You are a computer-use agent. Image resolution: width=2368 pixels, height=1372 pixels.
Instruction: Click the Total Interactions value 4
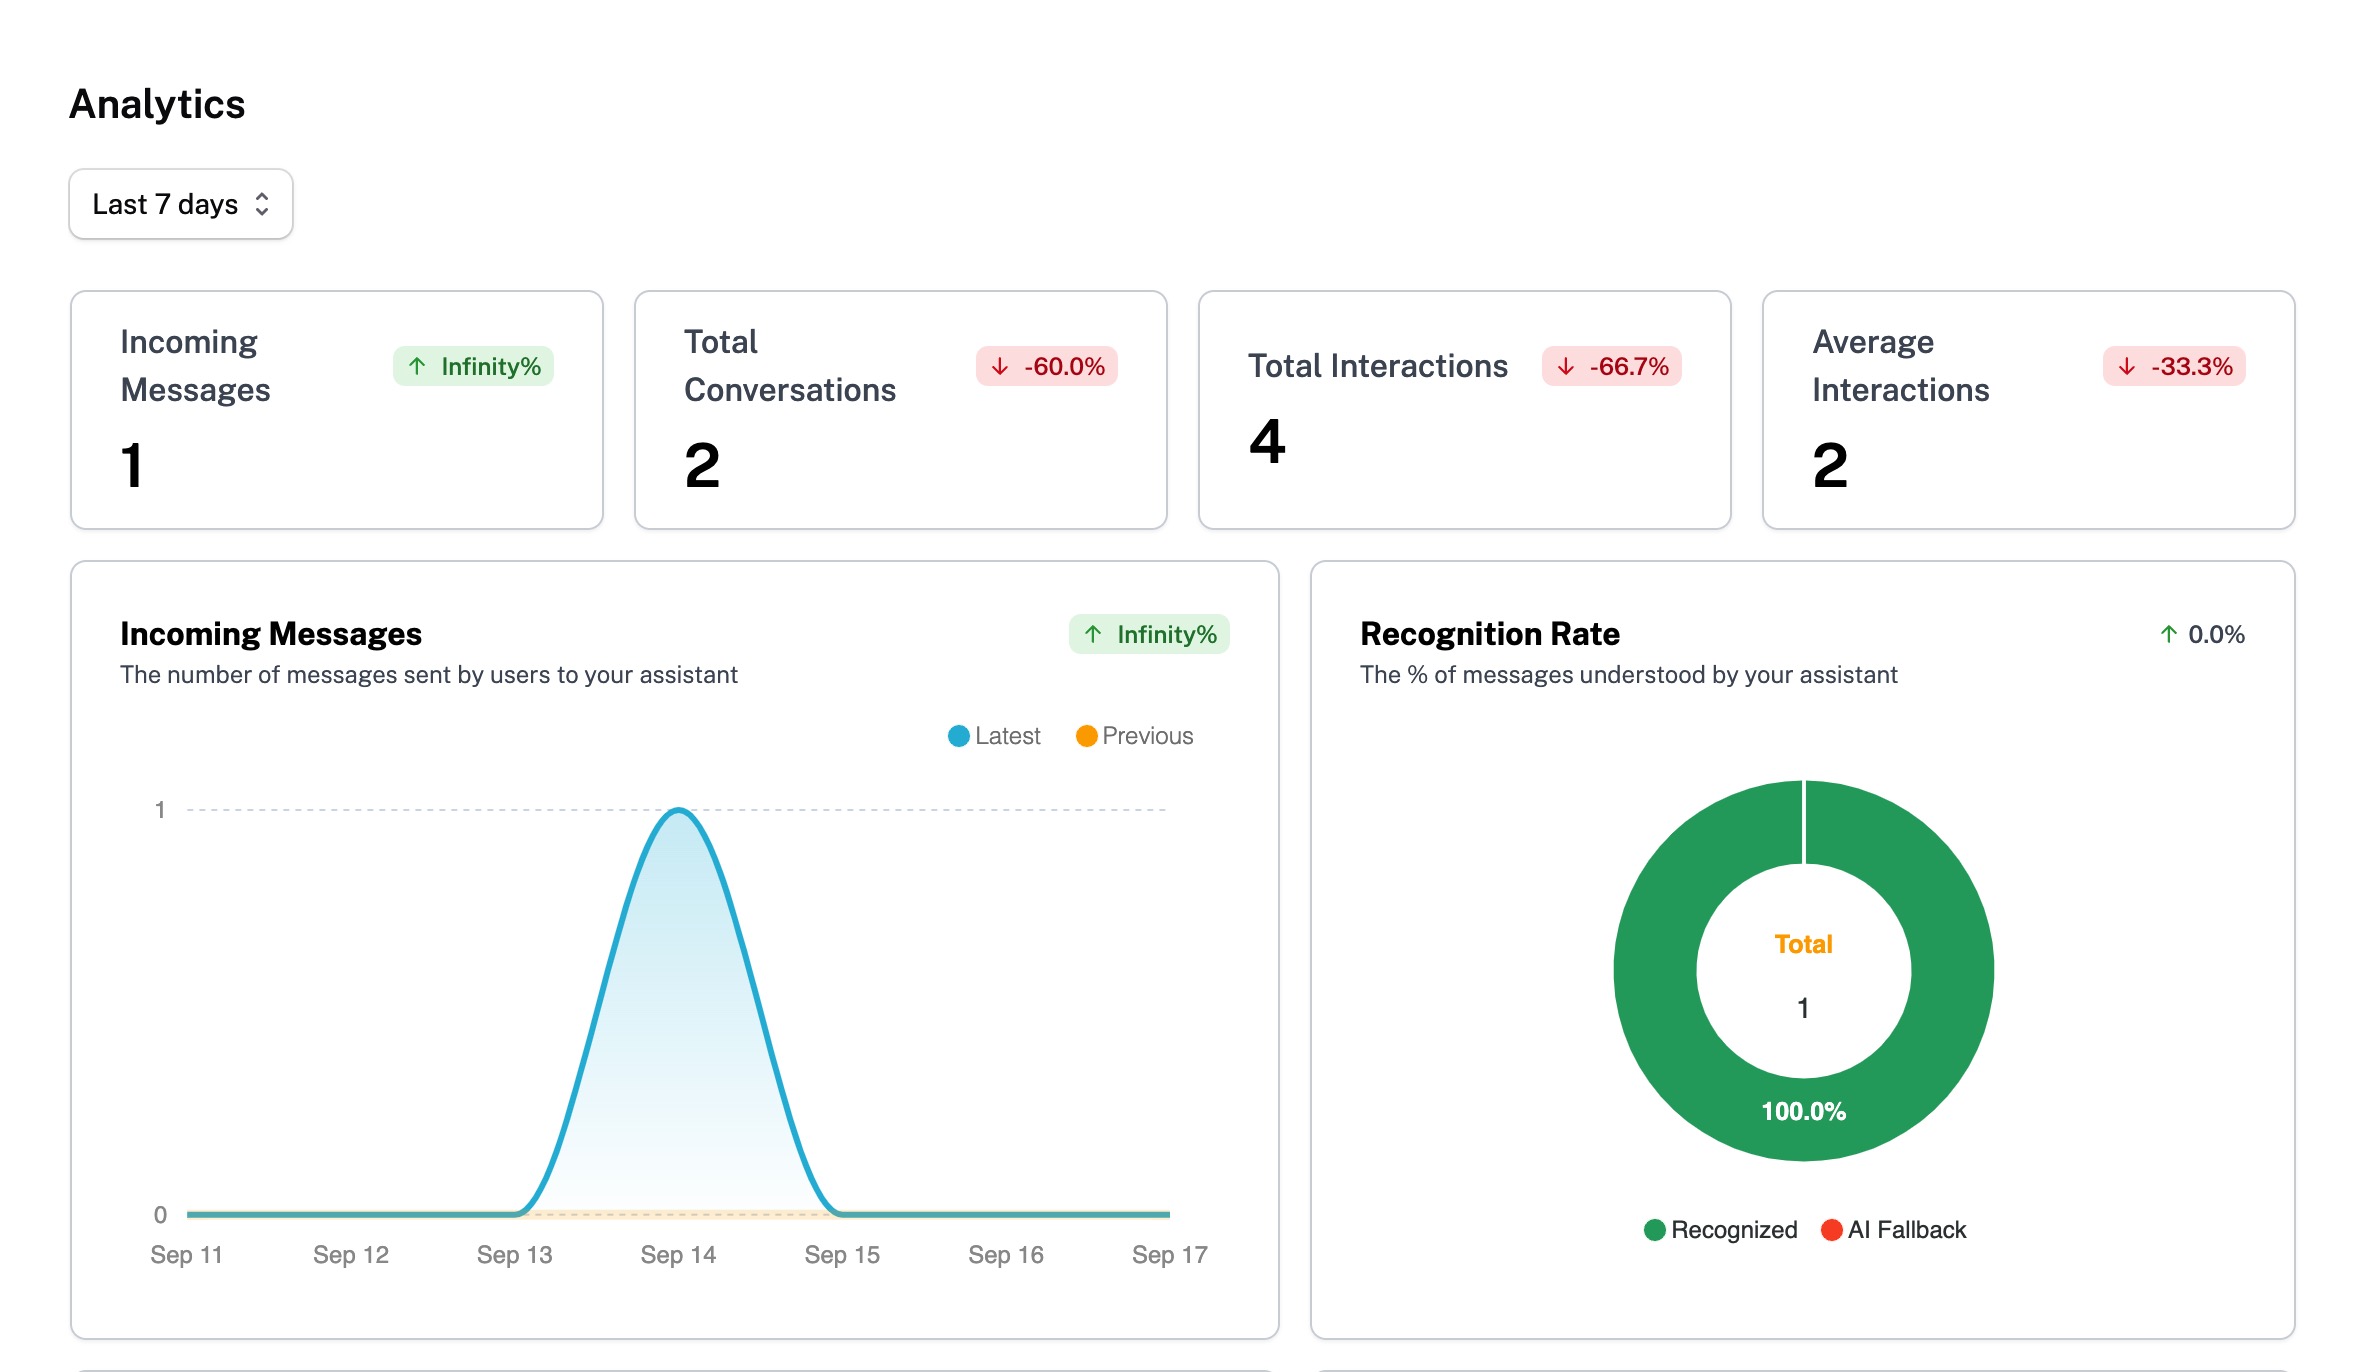(x=1267, y=441)
